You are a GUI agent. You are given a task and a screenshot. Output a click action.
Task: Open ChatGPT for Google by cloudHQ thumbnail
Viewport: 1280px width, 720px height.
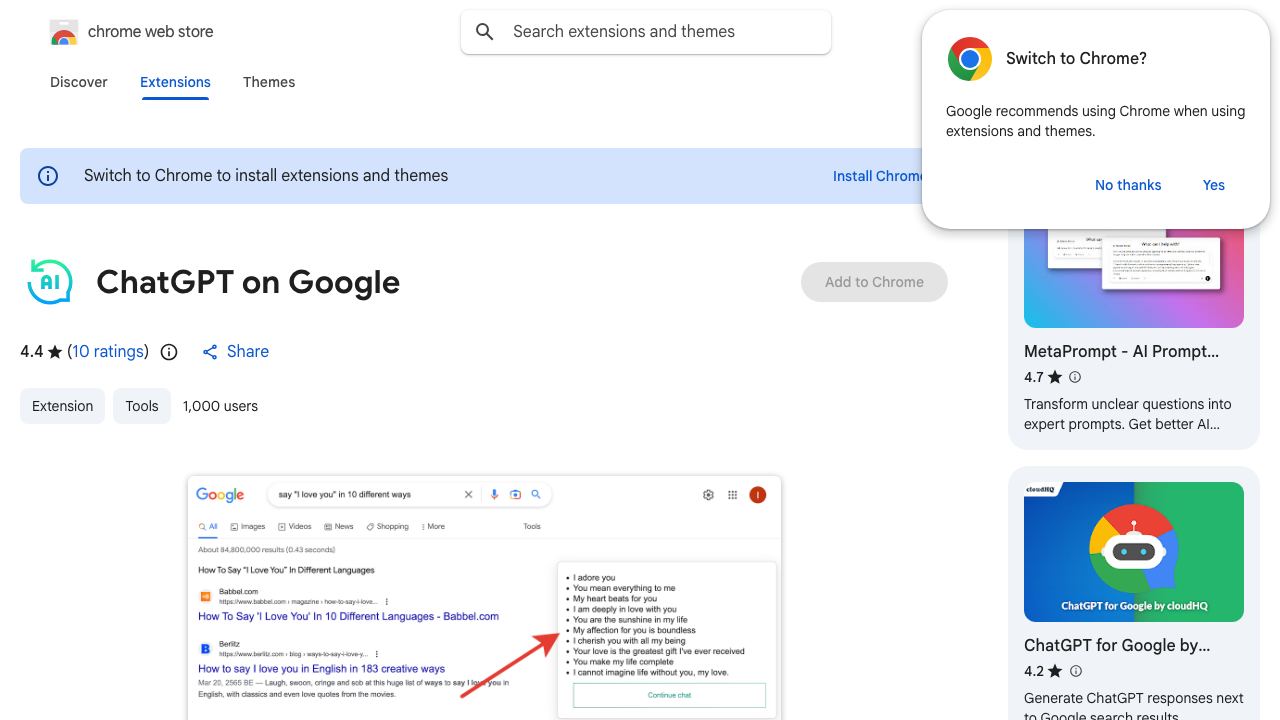tap(1134, 552)
